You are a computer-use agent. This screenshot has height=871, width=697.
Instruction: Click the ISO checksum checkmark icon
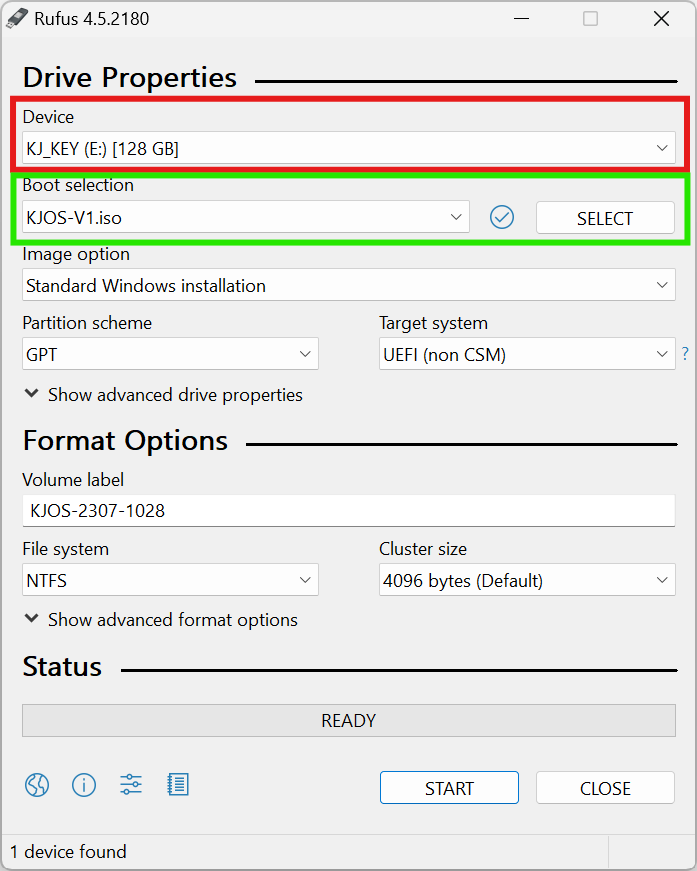point(502,217)
